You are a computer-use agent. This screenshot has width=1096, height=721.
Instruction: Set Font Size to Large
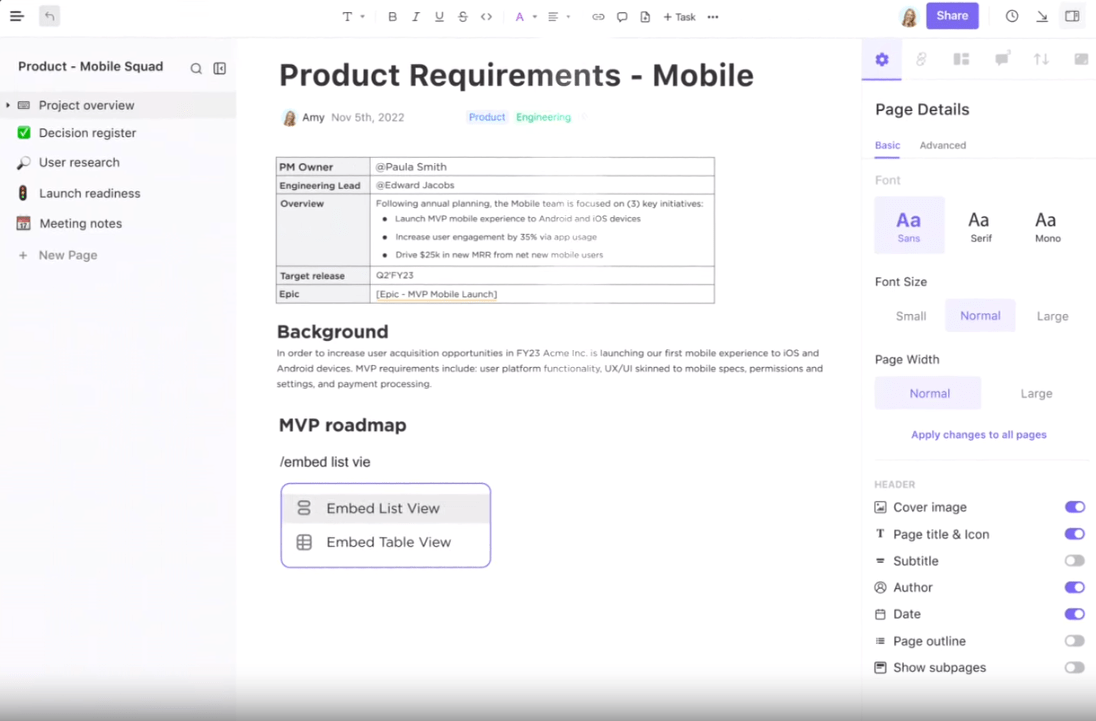point(1052,316)
